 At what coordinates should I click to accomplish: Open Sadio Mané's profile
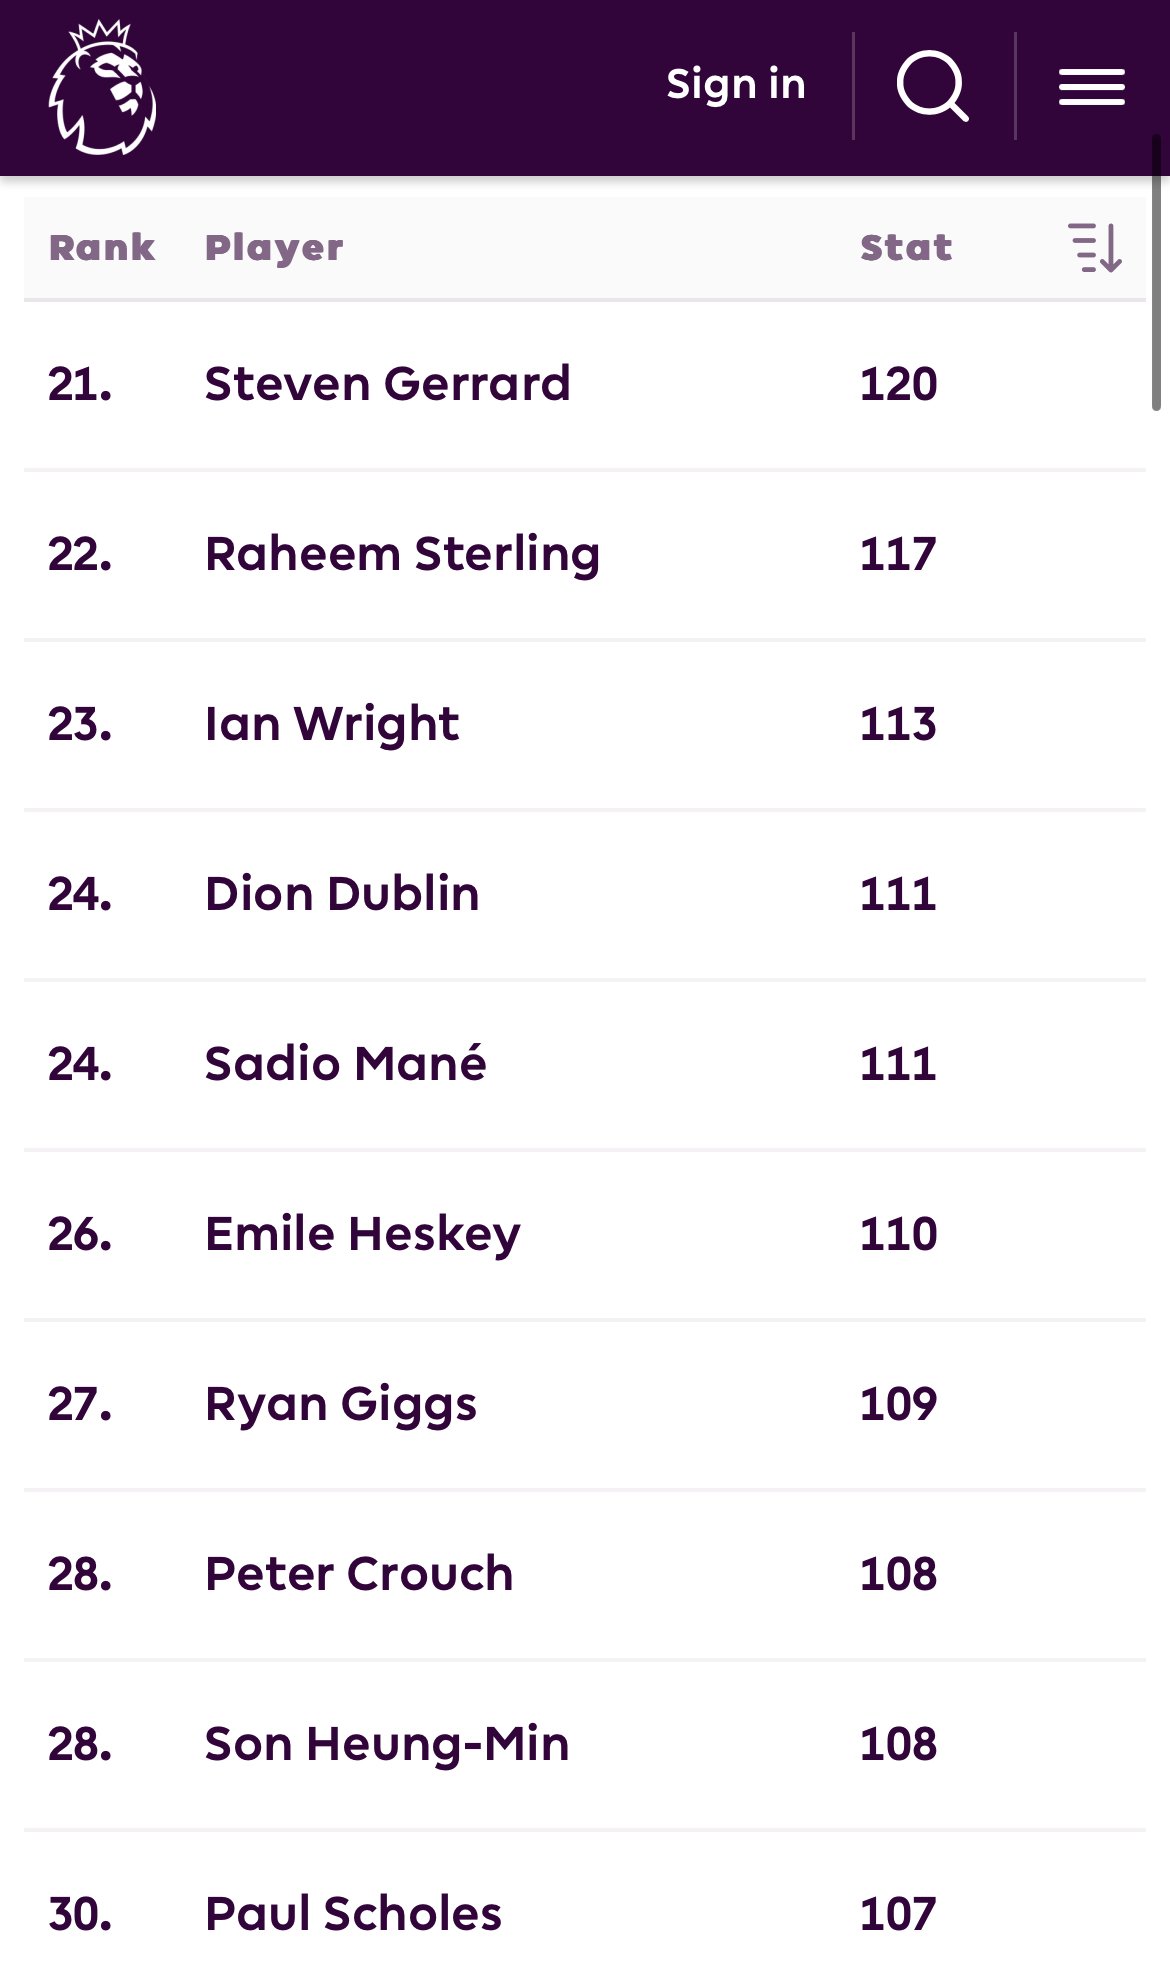pos(346,1063)
